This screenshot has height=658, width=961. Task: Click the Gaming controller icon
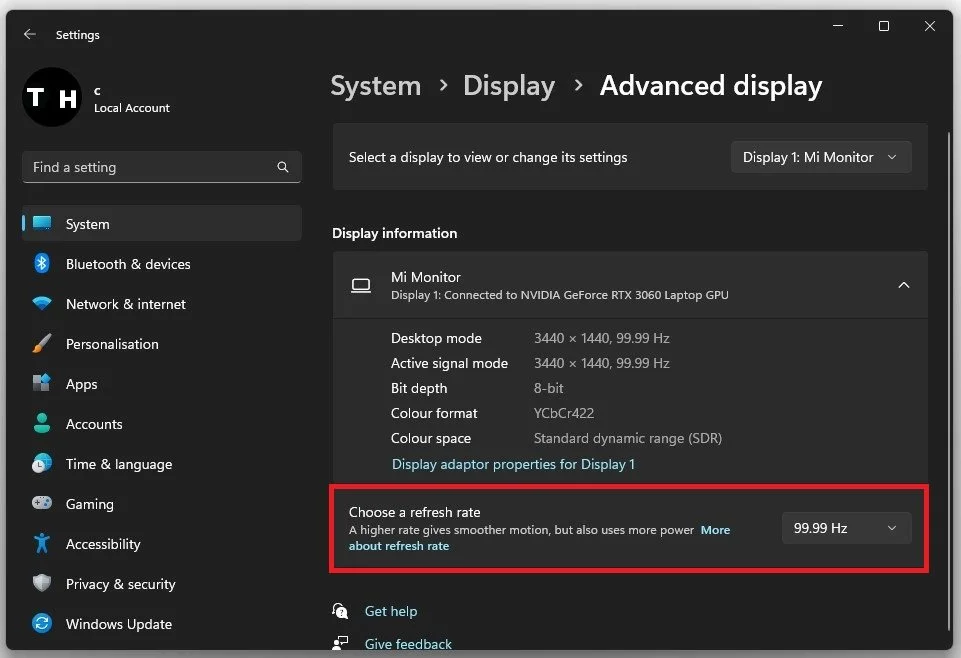click(x=42, y=503)
